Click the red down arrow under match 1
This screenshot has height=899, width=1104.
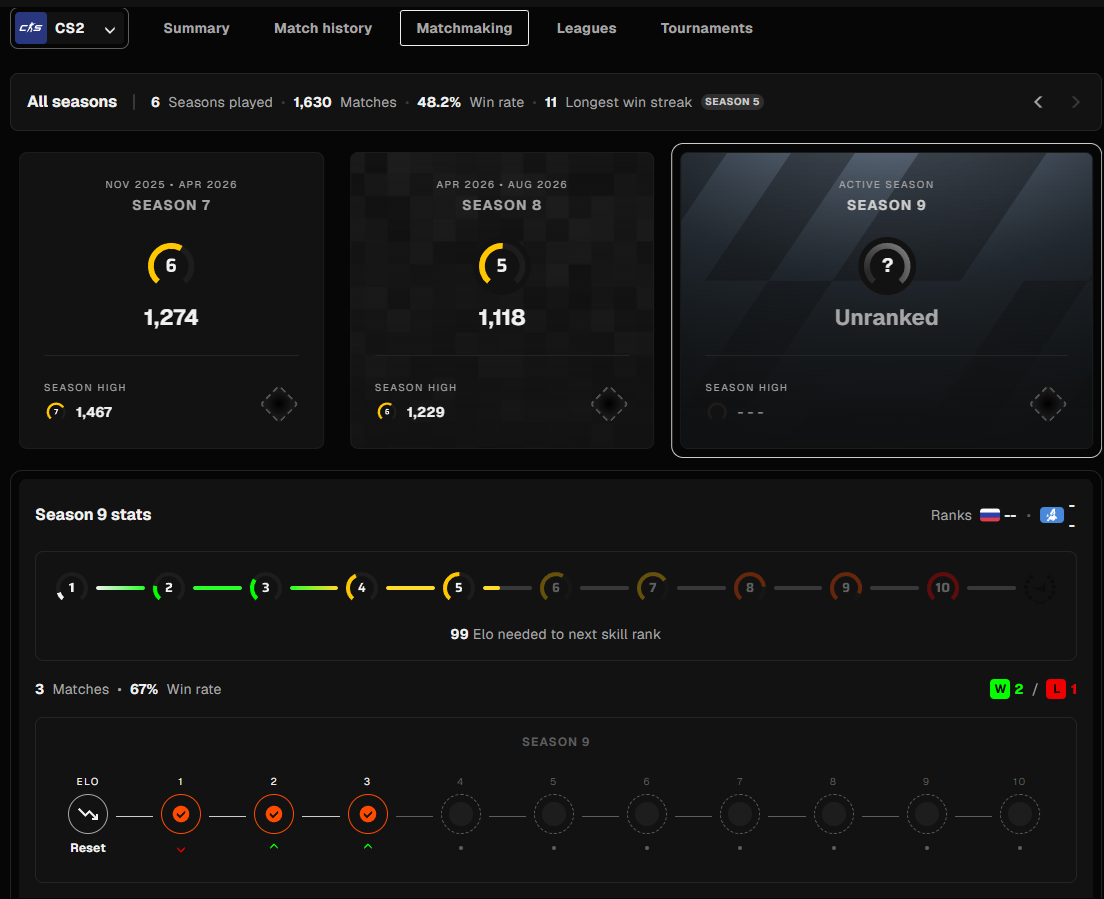[181, 850]
